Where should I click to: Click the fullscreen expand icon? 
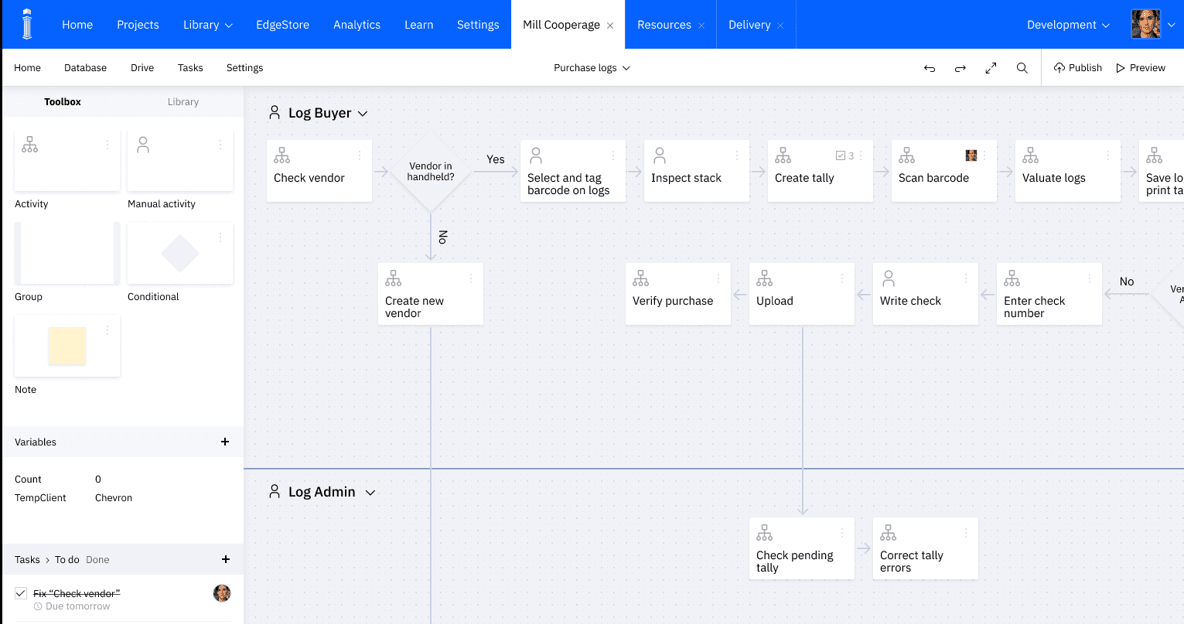pyautogui.click(x=990, y=68)
